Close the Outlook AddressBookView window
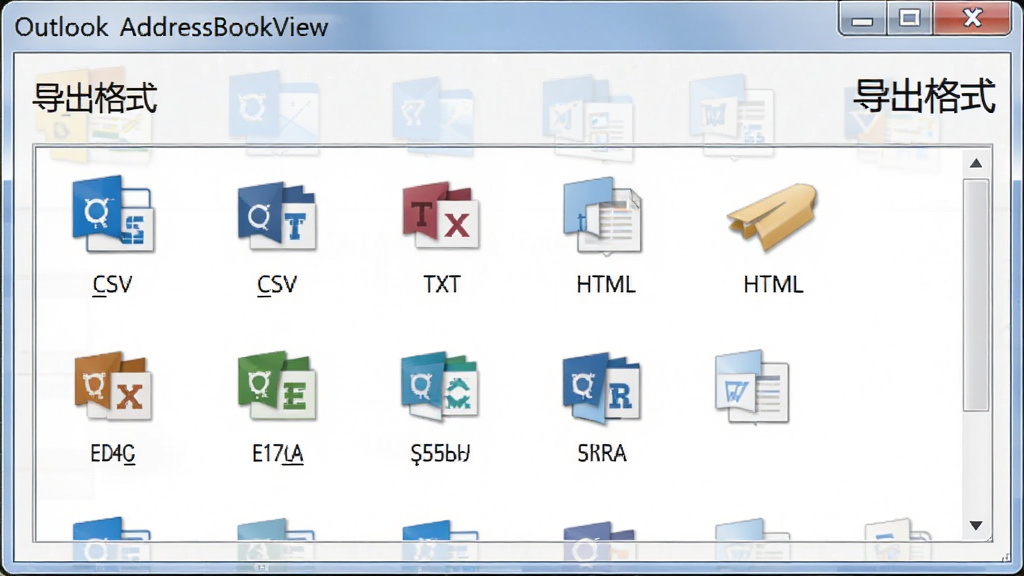1024x576 pixels. click(x=972, y=18)
